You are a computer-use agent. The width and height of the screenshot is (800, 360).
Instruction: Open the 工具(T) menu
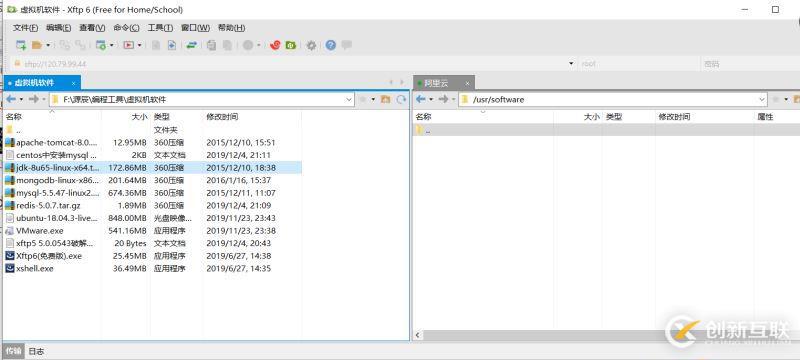[160, 28]
